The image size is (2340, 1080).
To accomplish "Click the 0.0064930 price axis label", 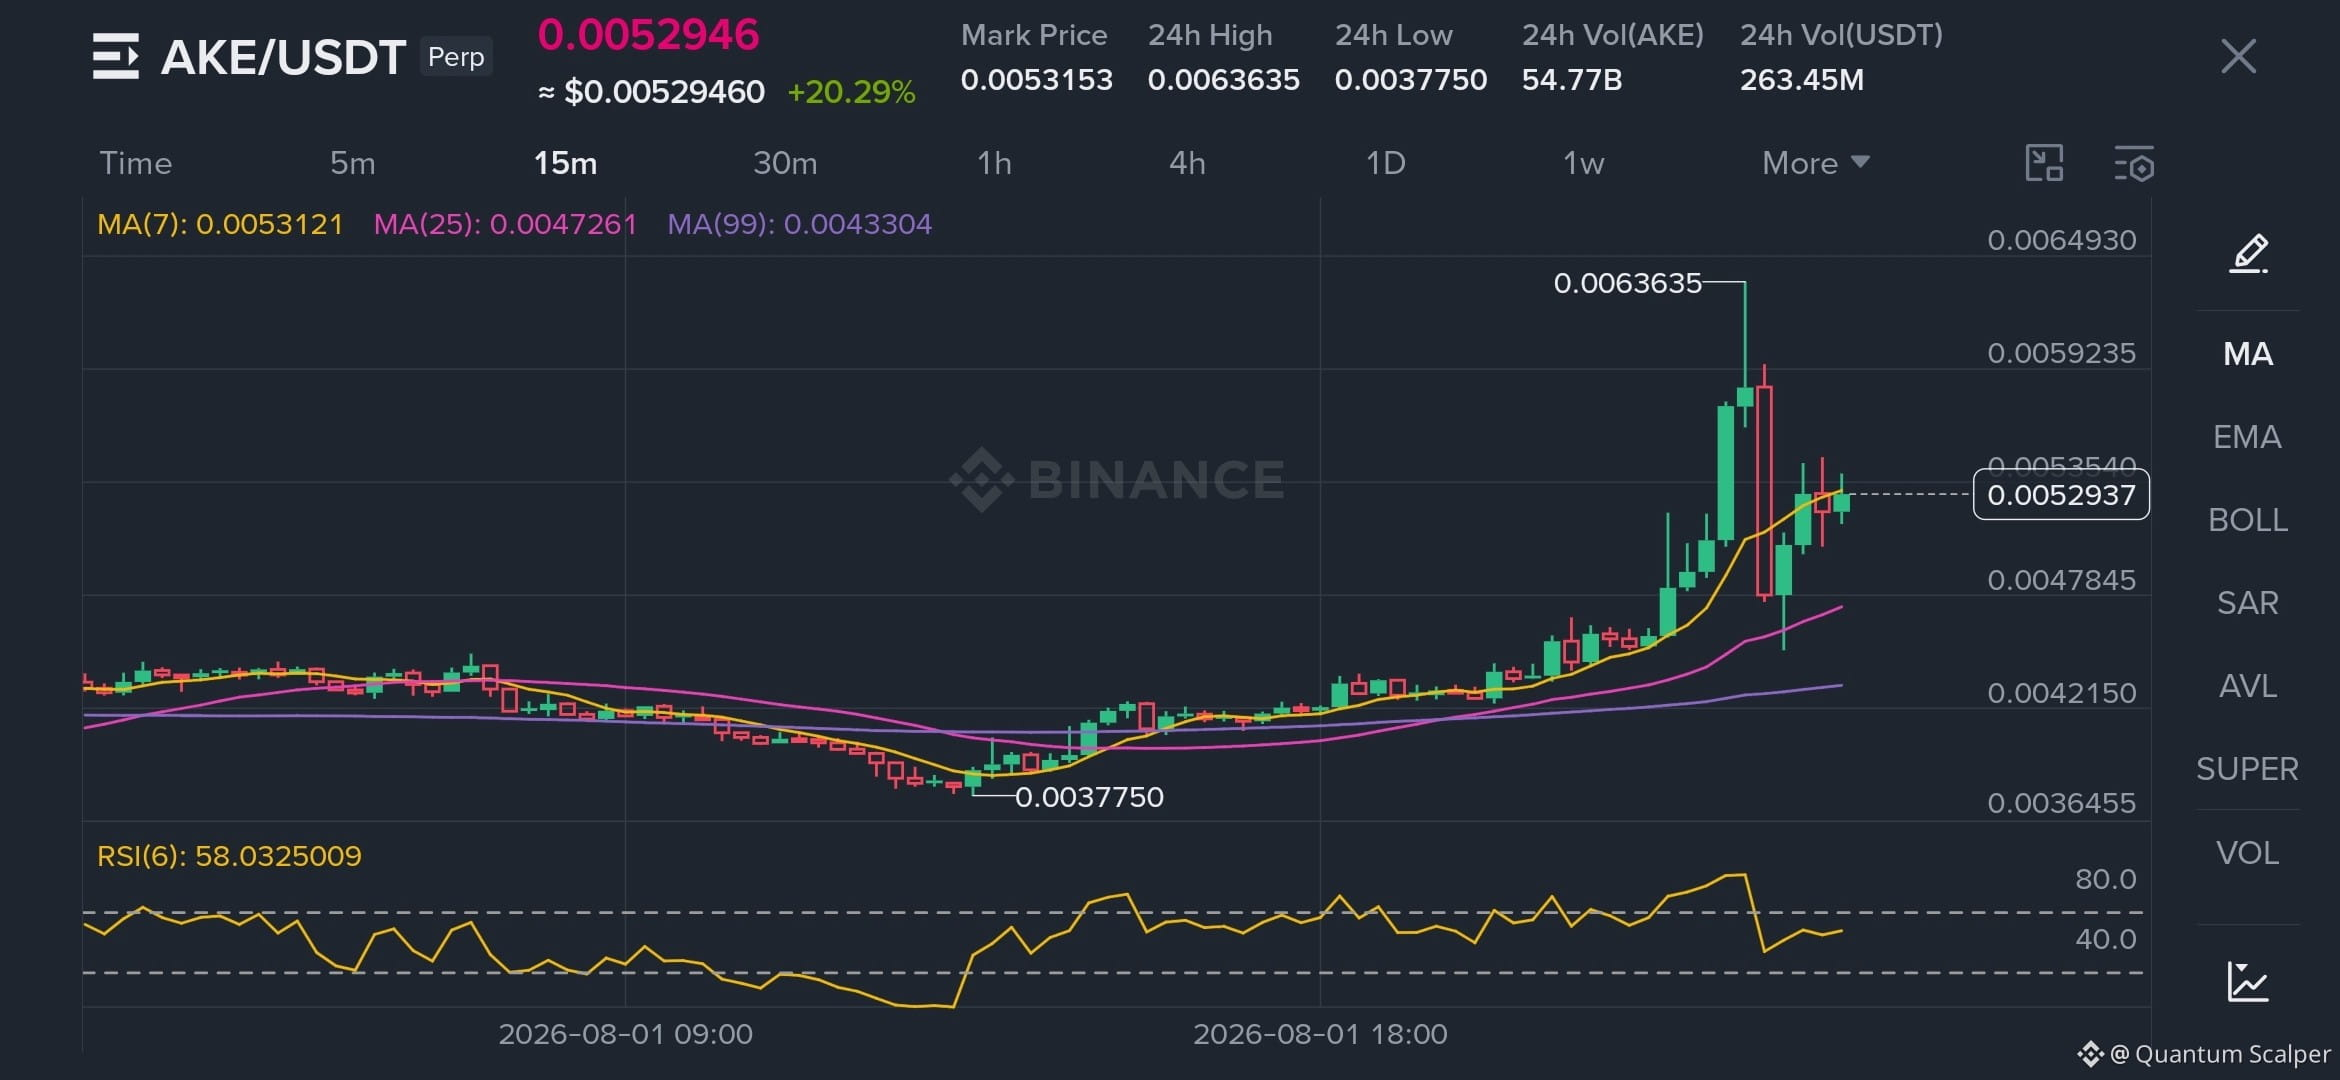I will 2062,240.
